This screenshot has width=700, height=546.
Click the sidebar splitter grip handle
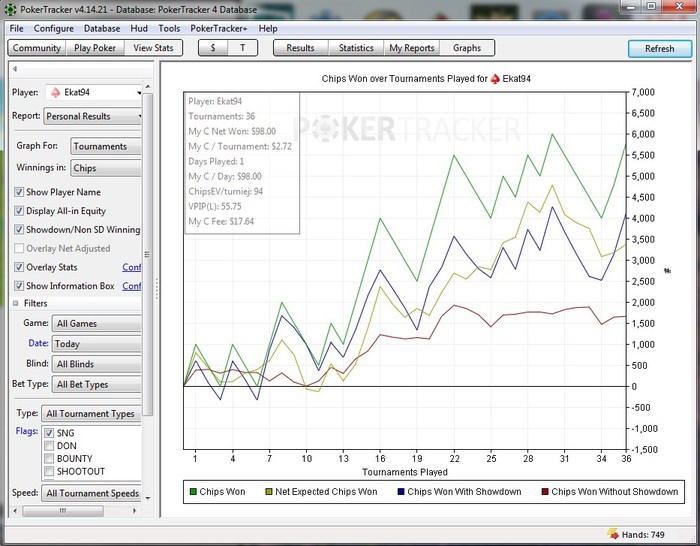156,289
